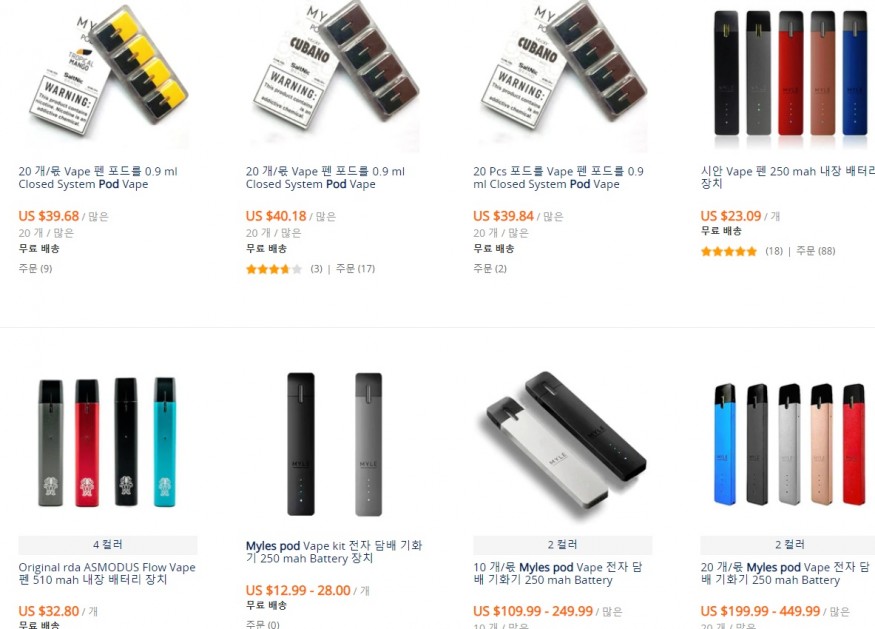Open the five-color vape pen image
The height and width of the screenshot is (629, 875).
[x=788, y=73]
